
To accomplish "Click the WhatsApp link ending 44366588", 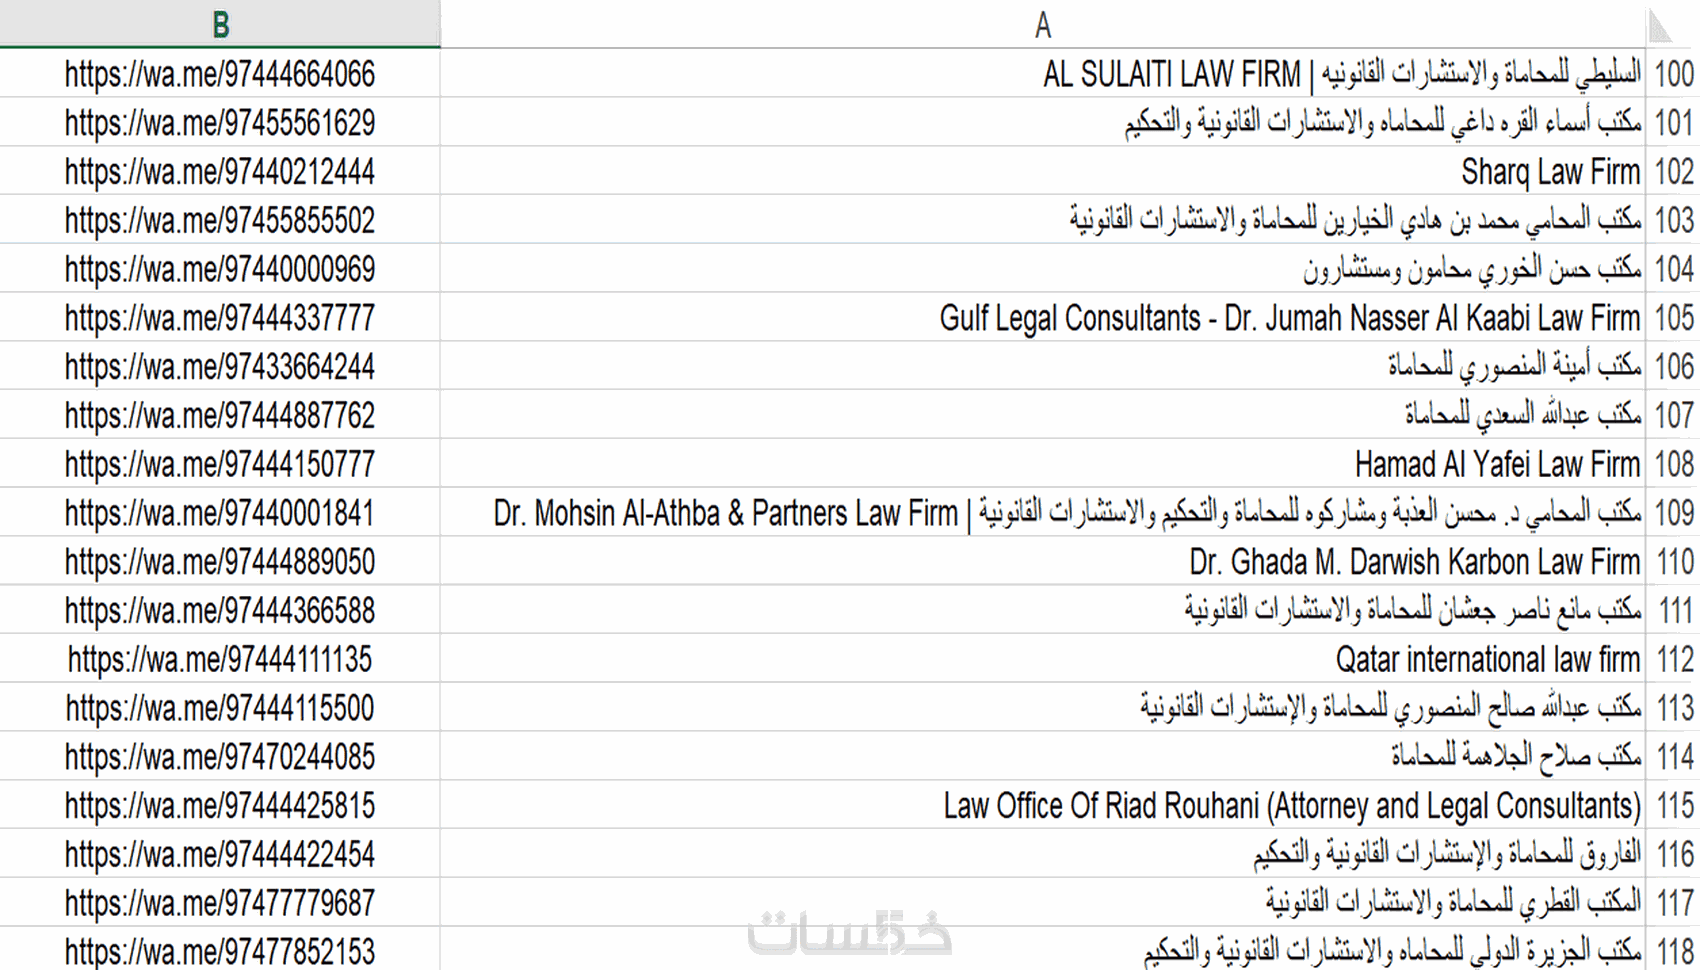I will coord(220,611).
